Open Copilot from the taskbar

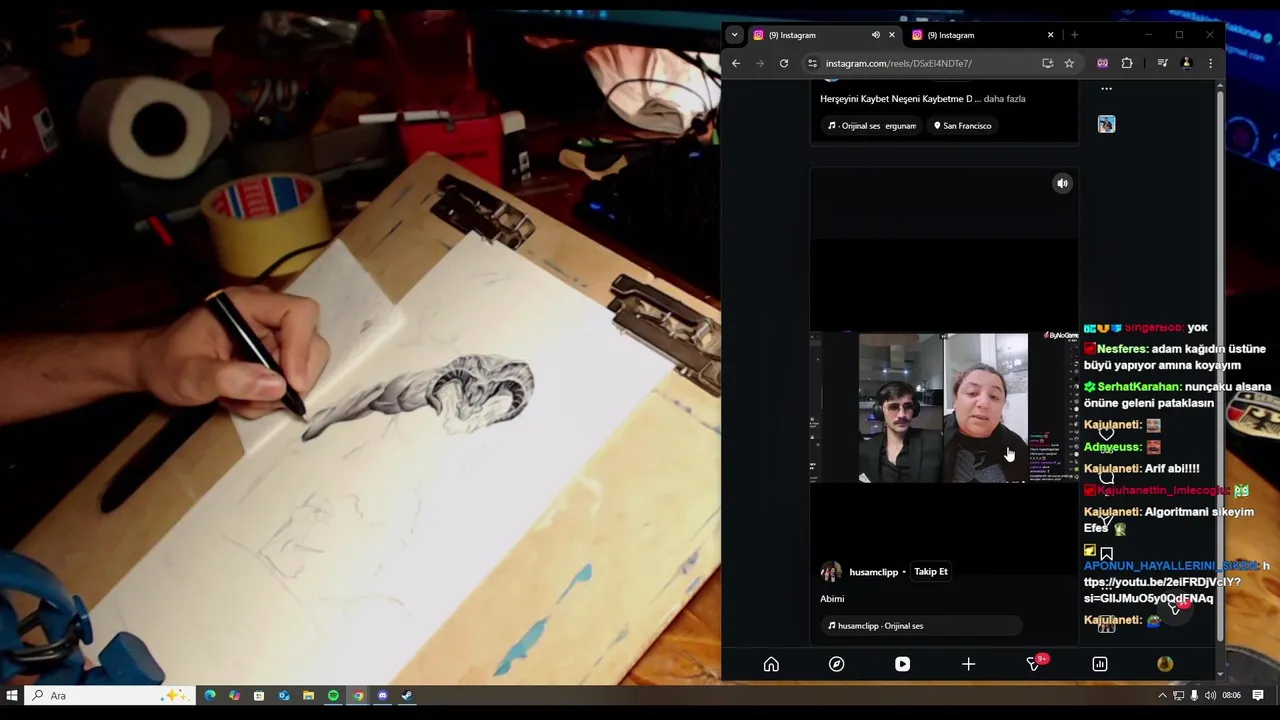coord(234,695)
